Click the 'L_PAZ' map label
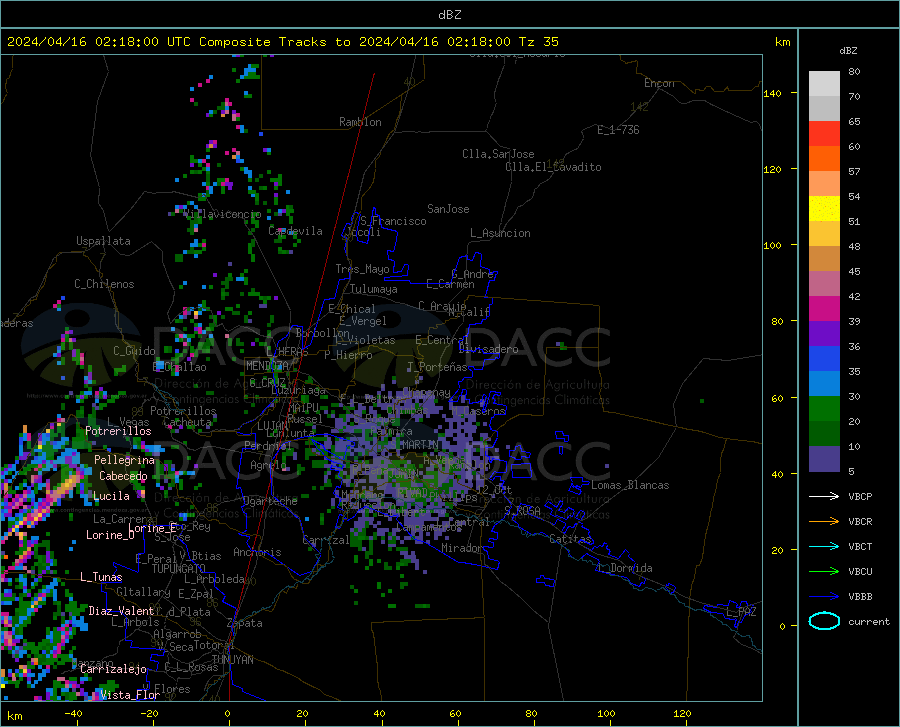900x727 pixels. [741, 612]
